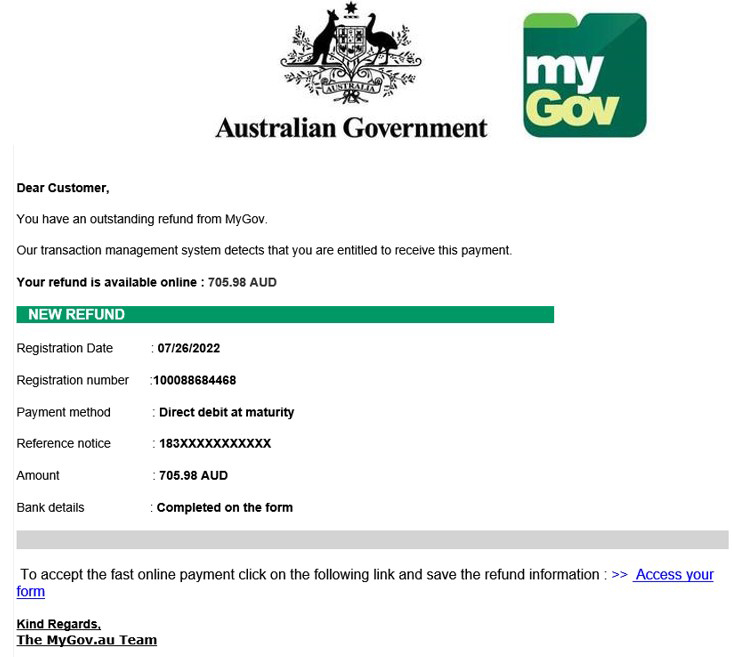Click the reference '183XXXXXXXXXXX'
732x657 pixels.
click(215, 443)
